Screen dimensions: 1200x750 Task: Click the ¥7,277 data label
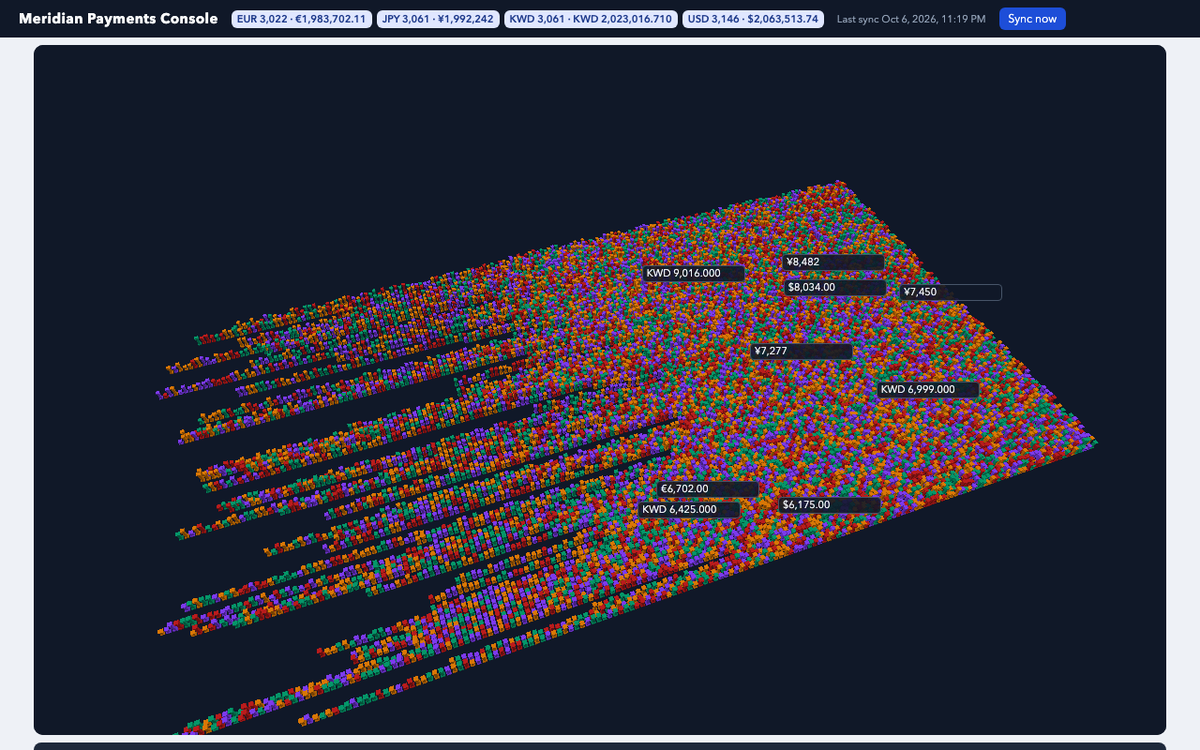pos(802,351)
